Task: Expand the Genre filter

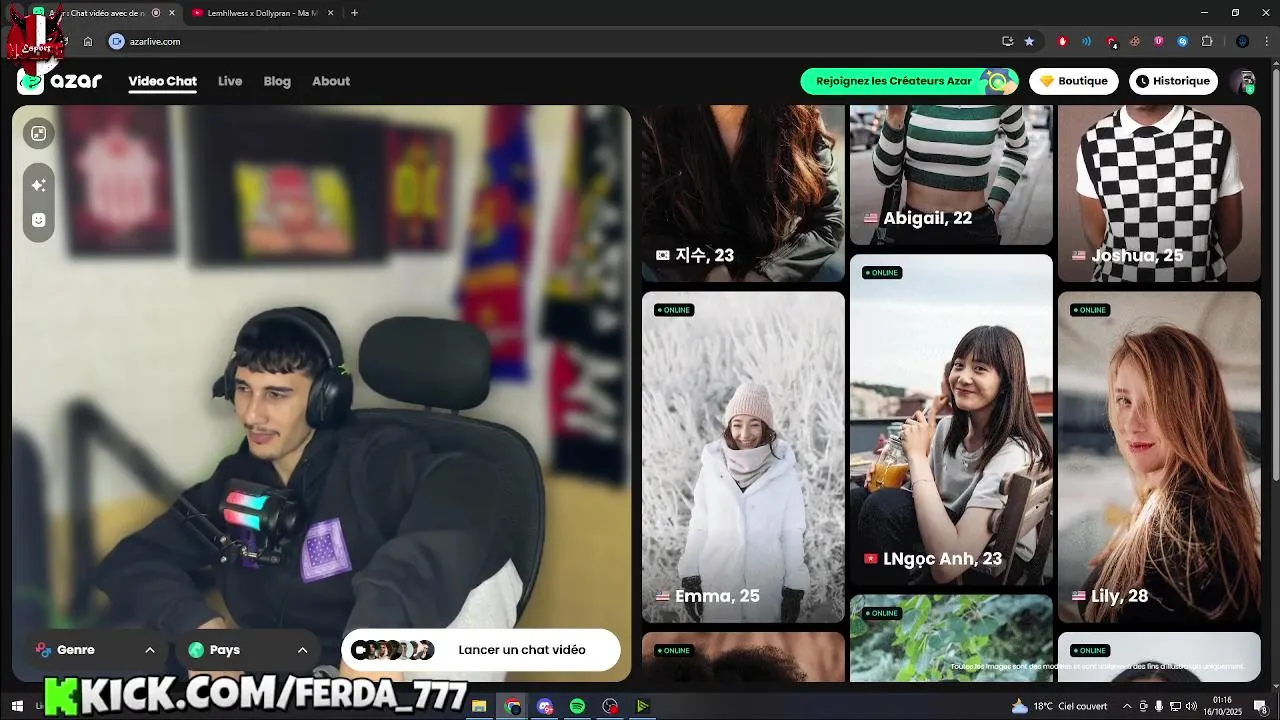Action: click(x=96, y=650)
